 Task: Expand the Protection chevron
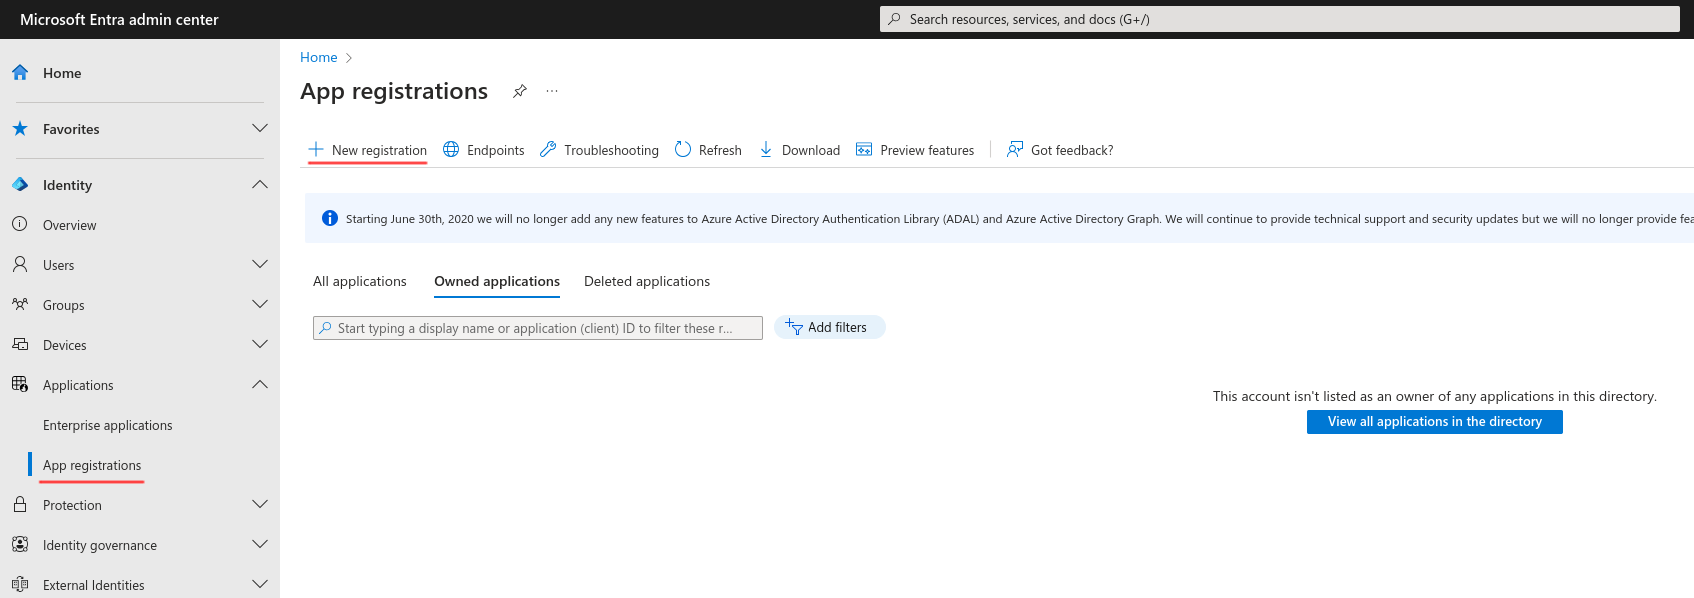click(x=260, y=504)
